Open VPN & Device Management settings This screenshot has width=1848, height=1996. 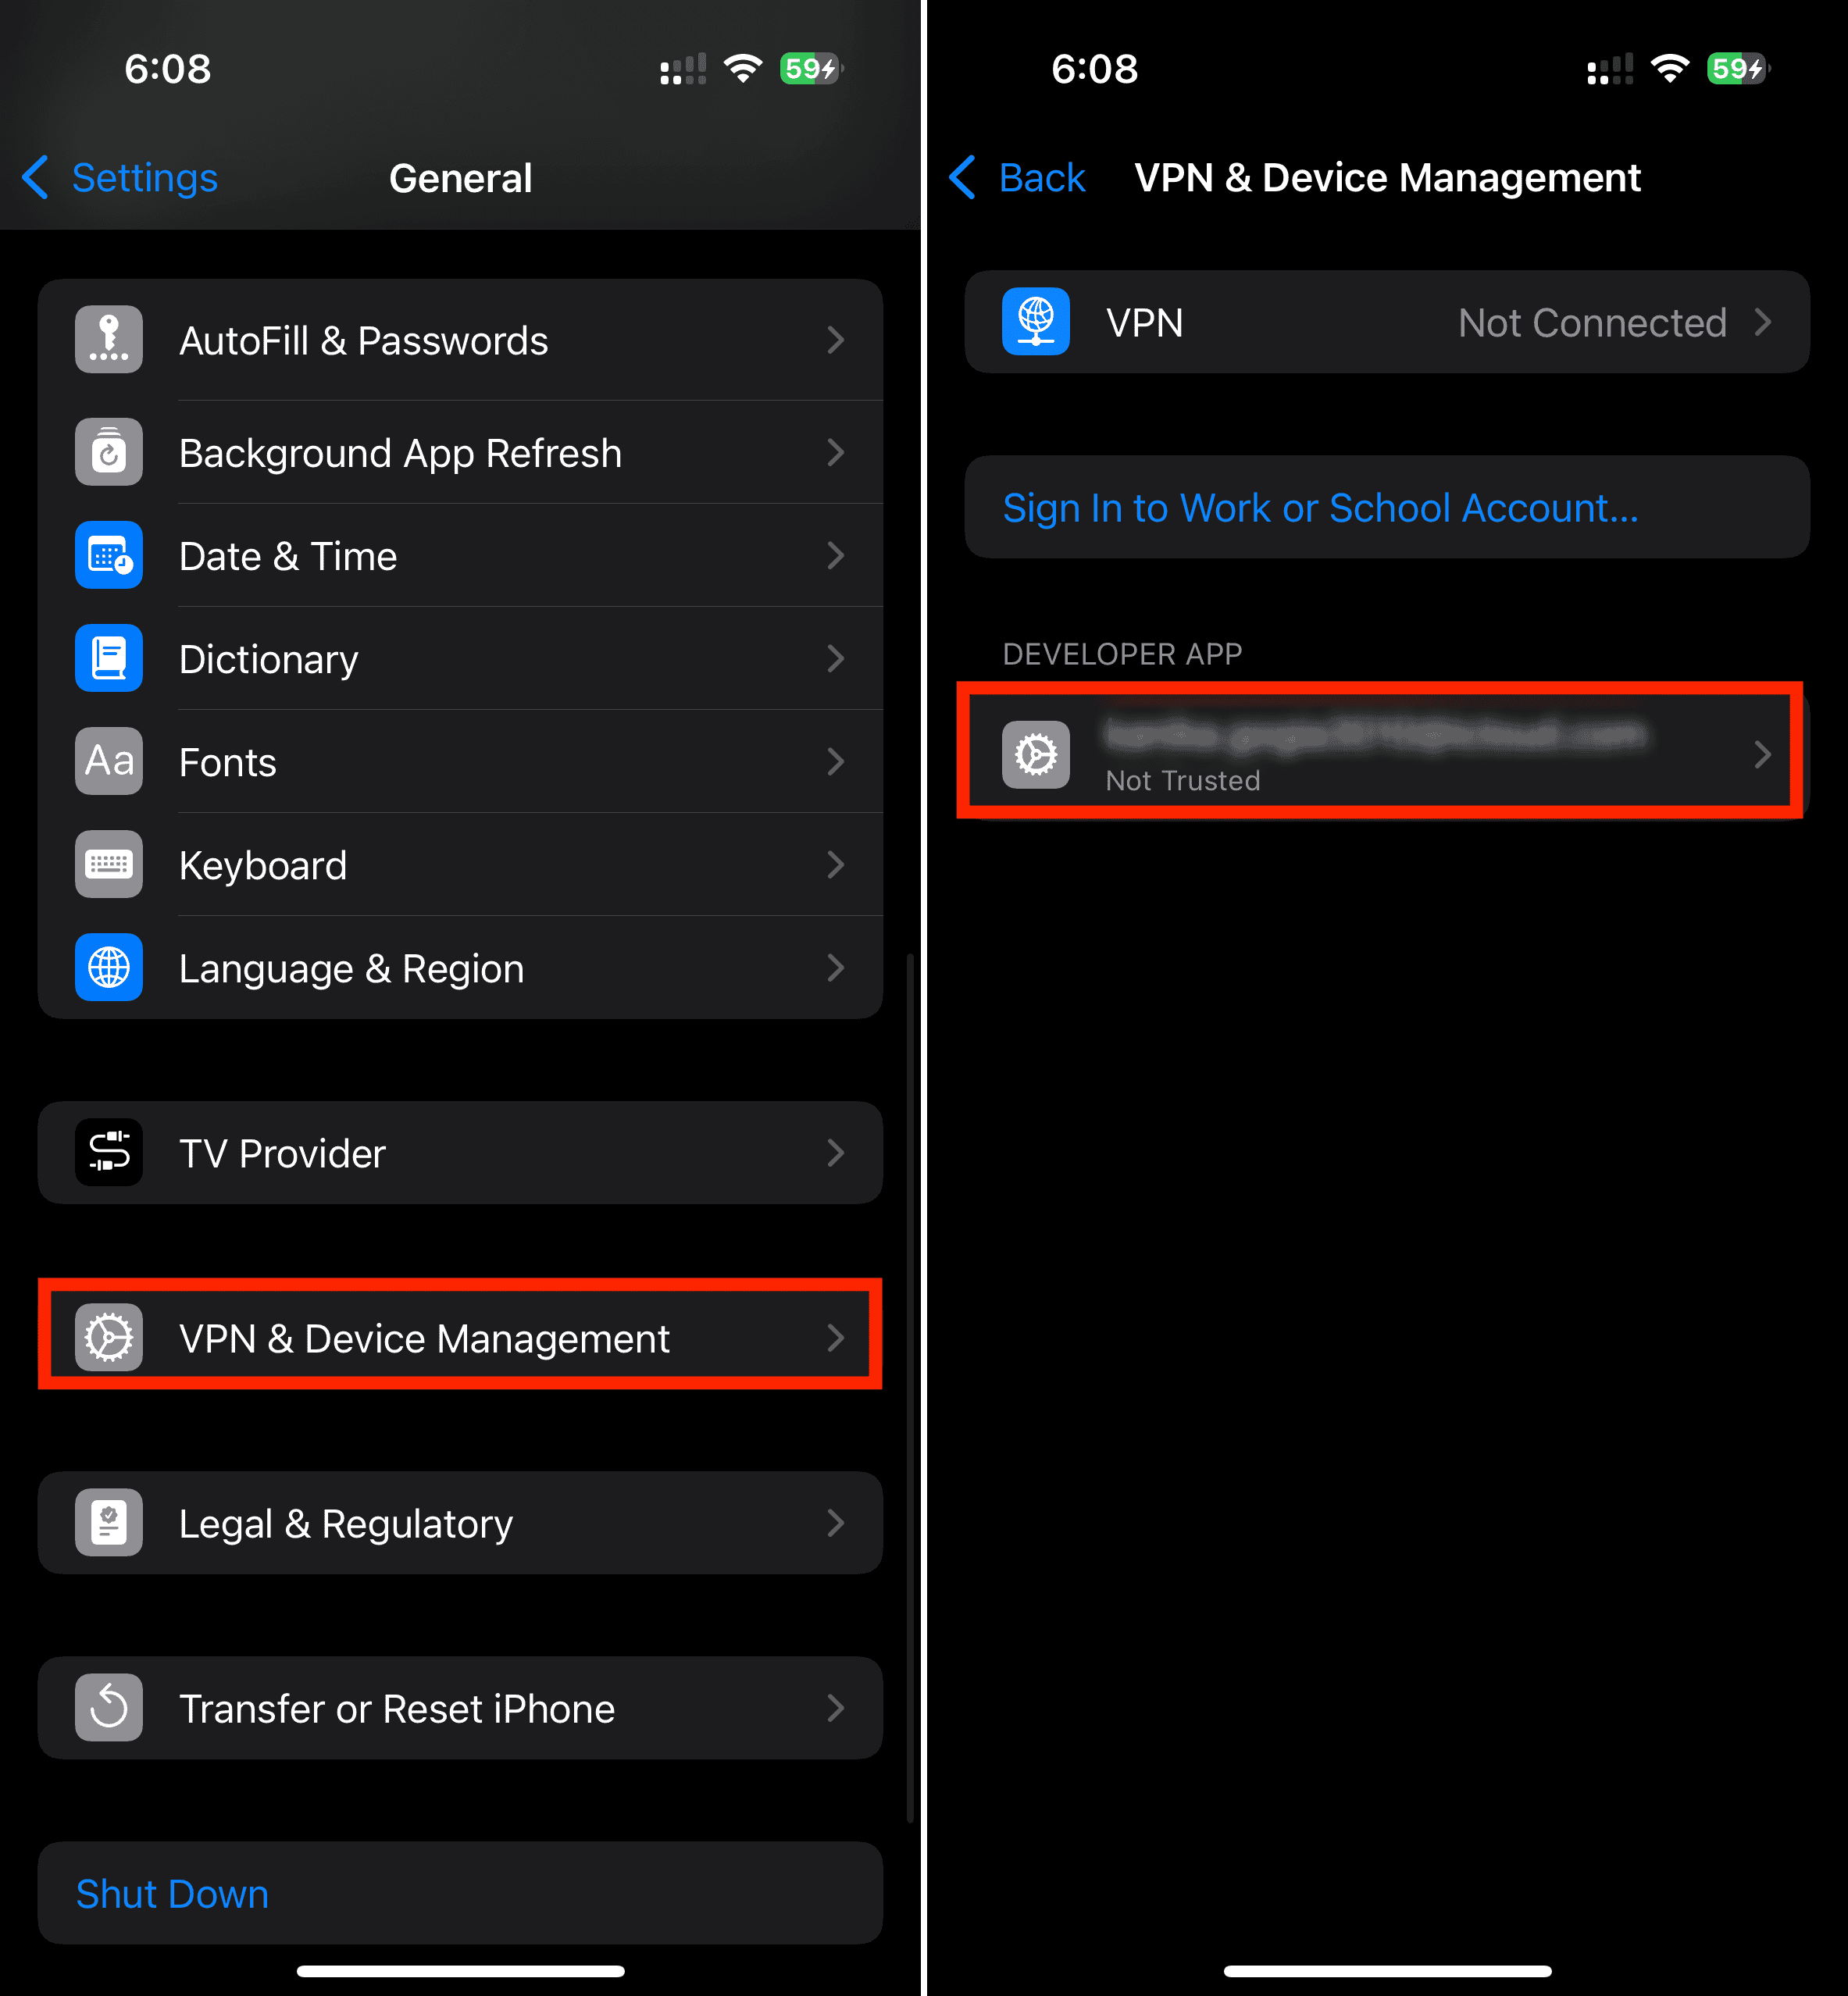coord(461,1337)
